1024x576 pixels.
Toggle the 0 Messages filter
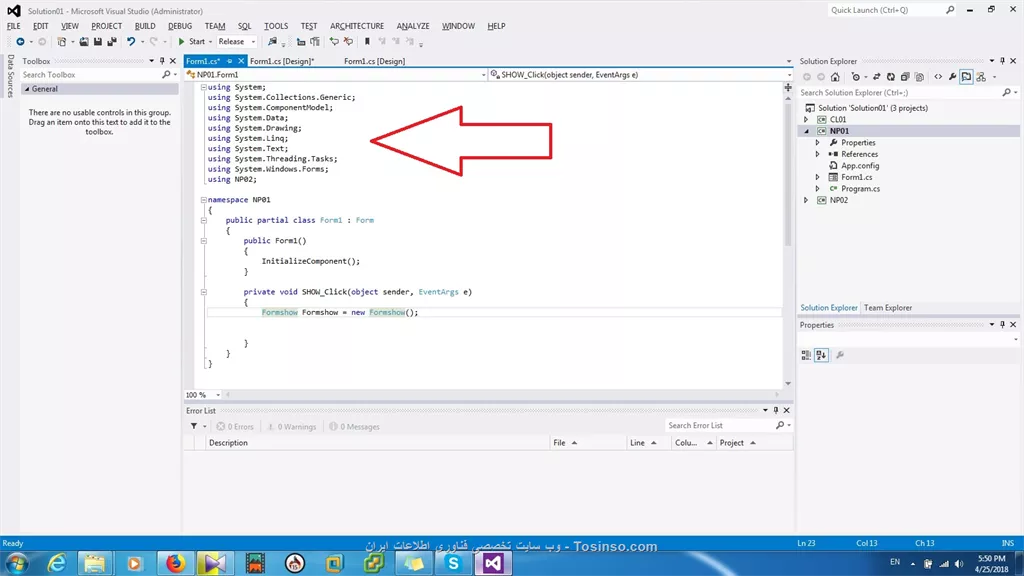[354, 426]
